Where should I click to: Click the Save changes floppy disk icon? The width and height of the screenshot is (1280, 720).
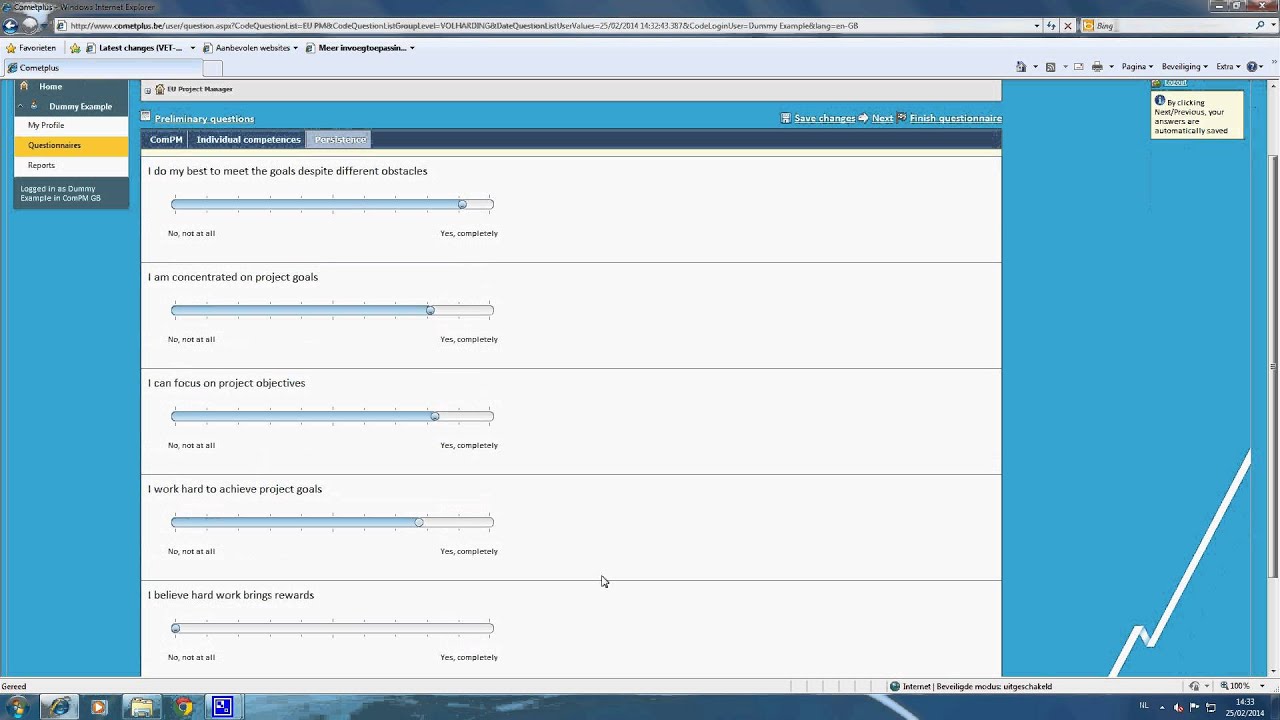pos(786,118)
